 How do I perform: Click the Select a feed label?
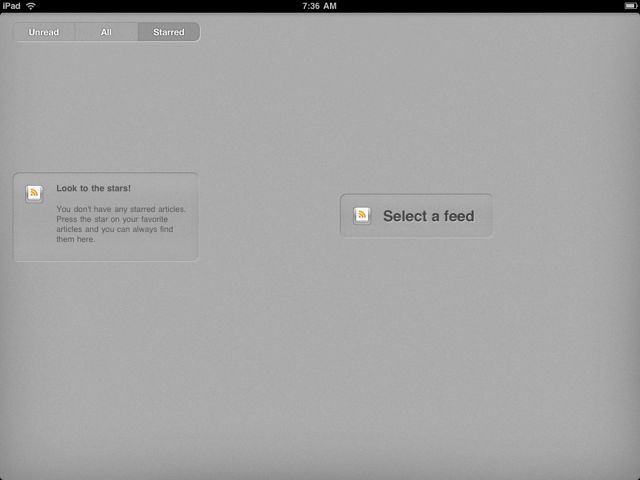(x=429, y=216)
